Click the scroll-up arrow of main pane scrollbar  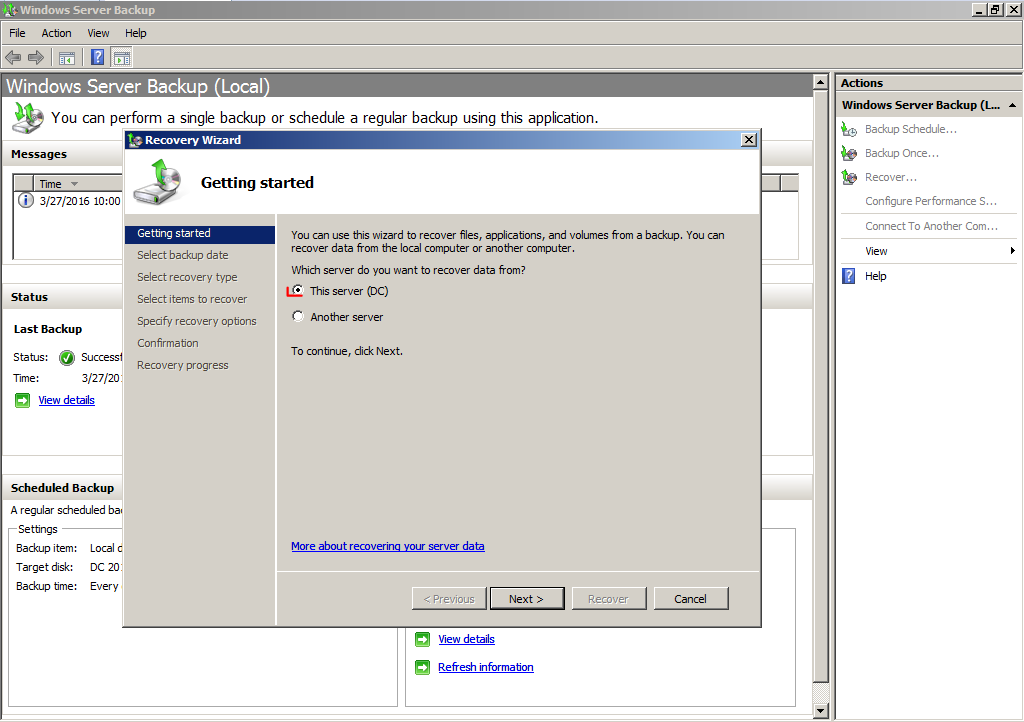click(821, 82)
